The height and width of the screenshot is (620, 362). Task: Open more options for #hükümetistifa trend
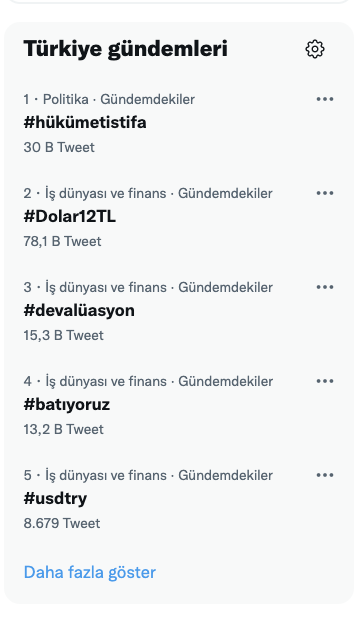click(x=325, y=99)
